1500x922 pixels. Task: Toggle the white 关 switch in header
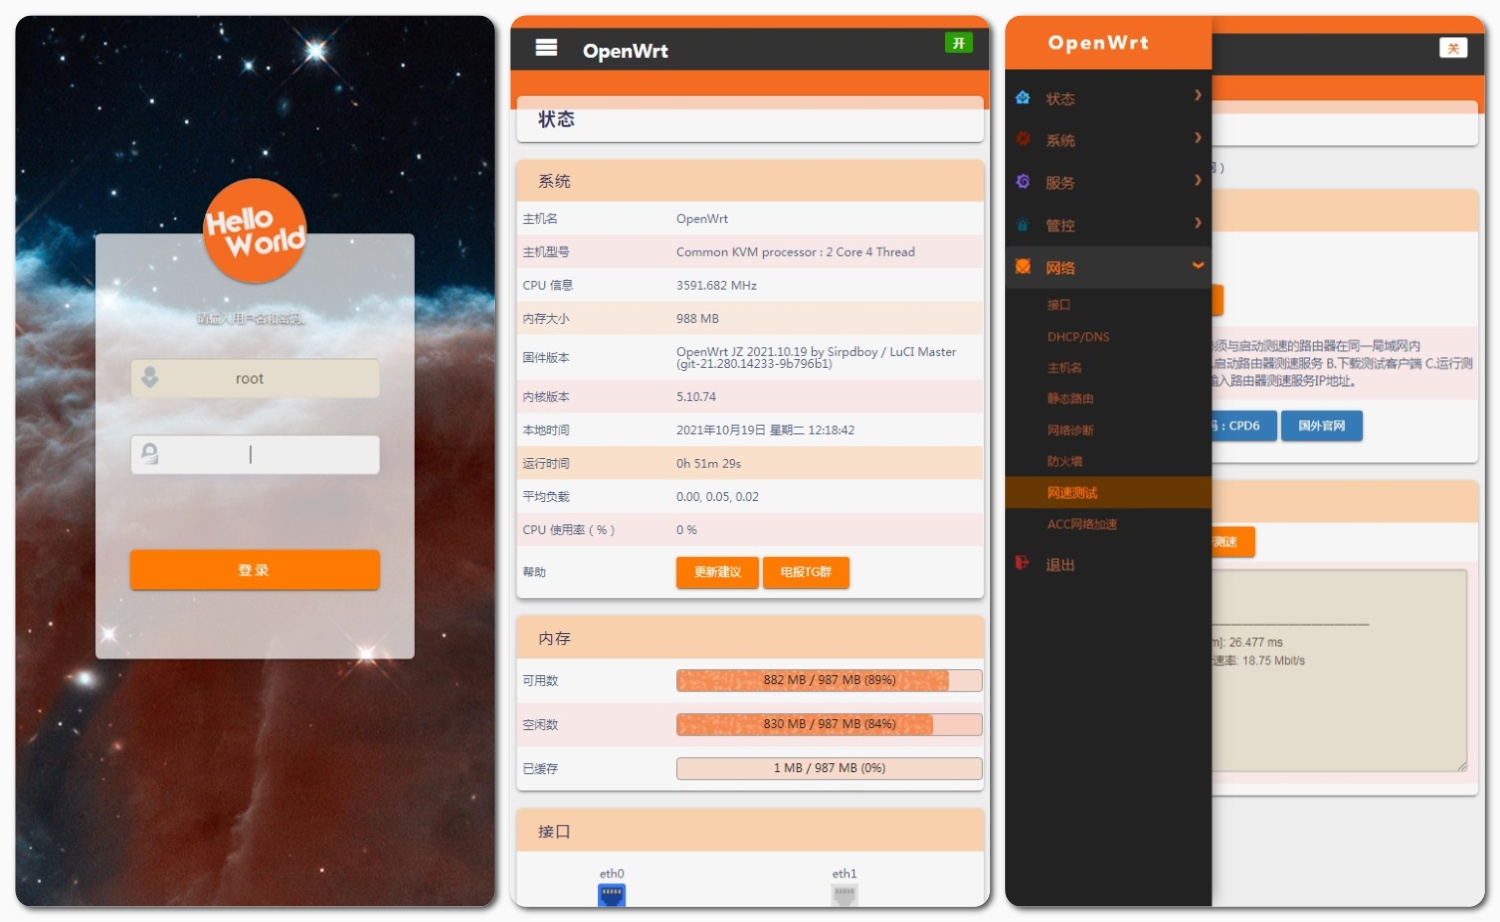(1453, 48)
